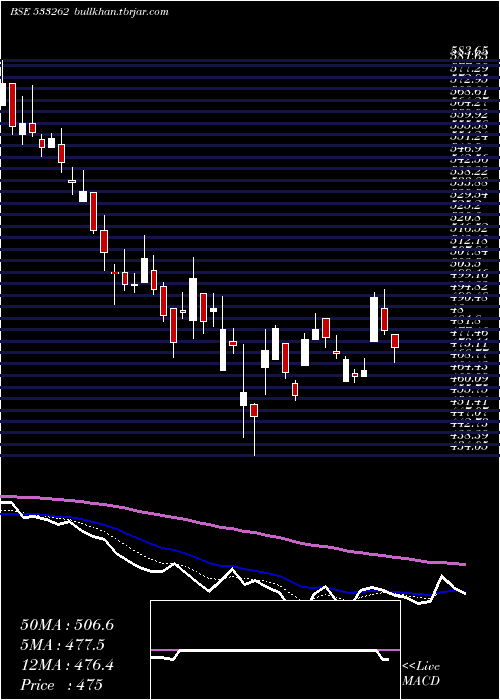Screen dimensions: 500x700
Task: Click the 494.82 price axis label
Action: pyautogui.click(x=469, y=288)
